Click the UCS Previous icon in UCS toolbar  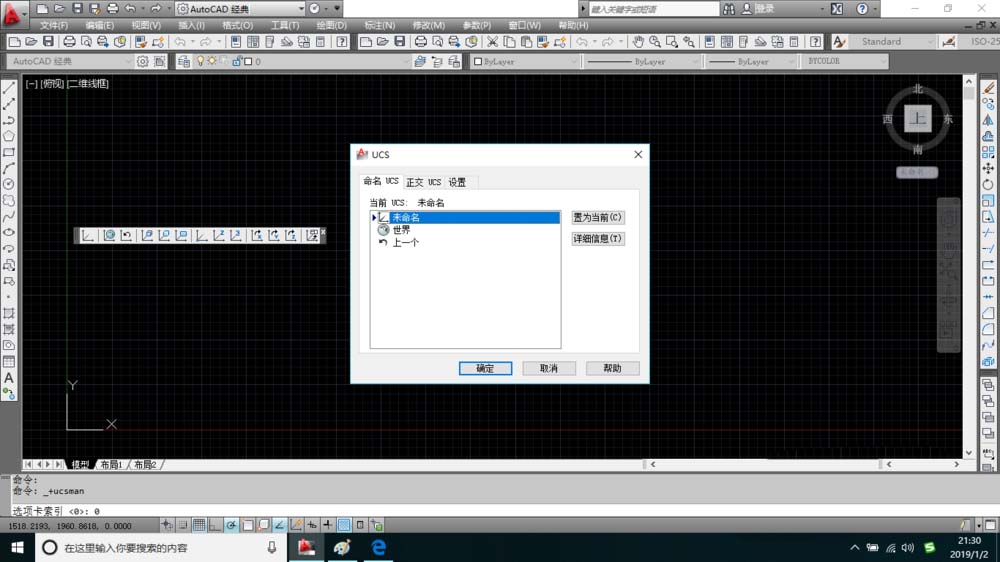coord(126,235)
